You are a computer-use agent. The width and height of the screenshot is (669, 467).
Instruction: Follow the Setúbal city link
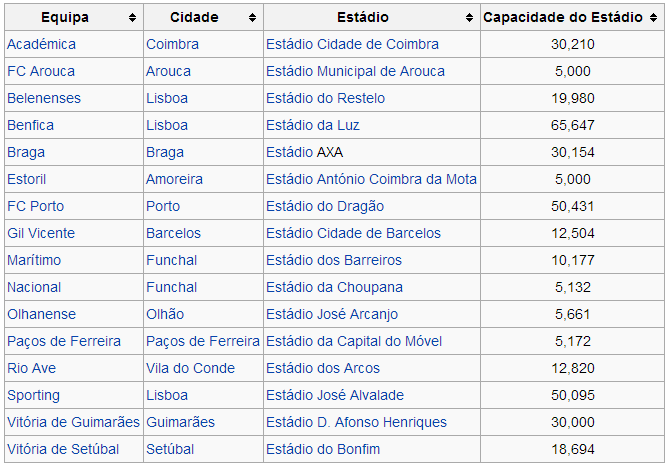[170, 449]
